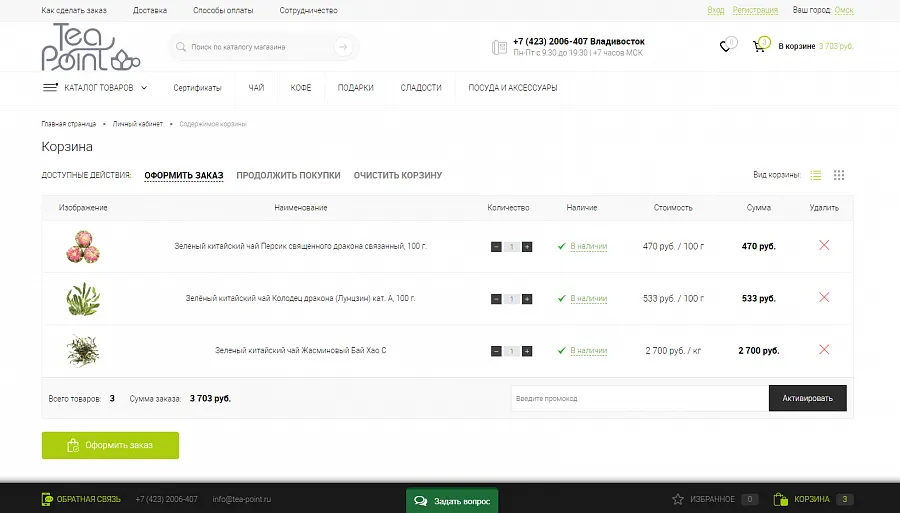Switch cart to grid view icon
The width and height of the screenshot is (900, 513).
839,175
